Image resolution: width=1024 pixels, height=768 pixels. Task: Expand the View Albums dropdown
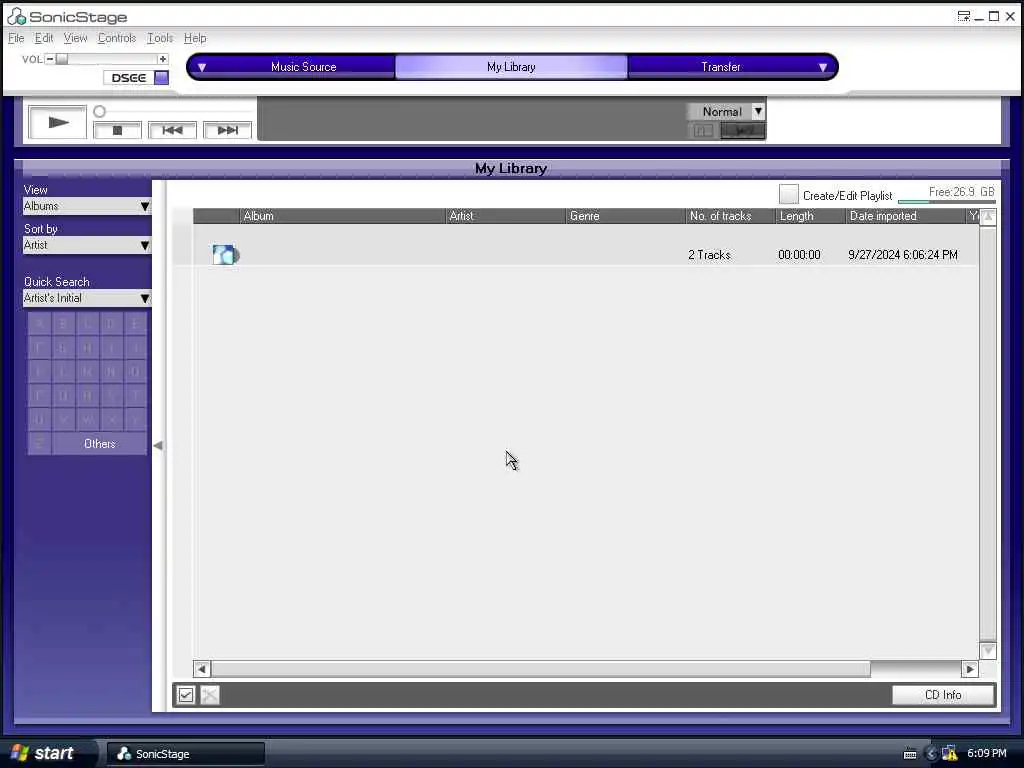144,206
